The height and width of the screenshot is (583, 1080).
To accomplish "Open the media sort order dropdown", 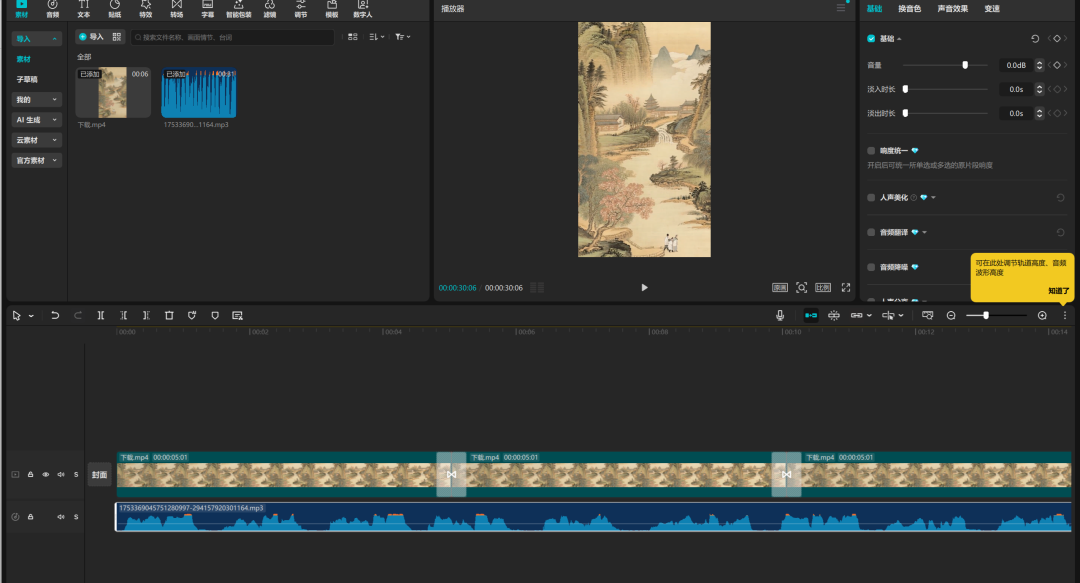I will pyautogui.click(x=377, y=37).
